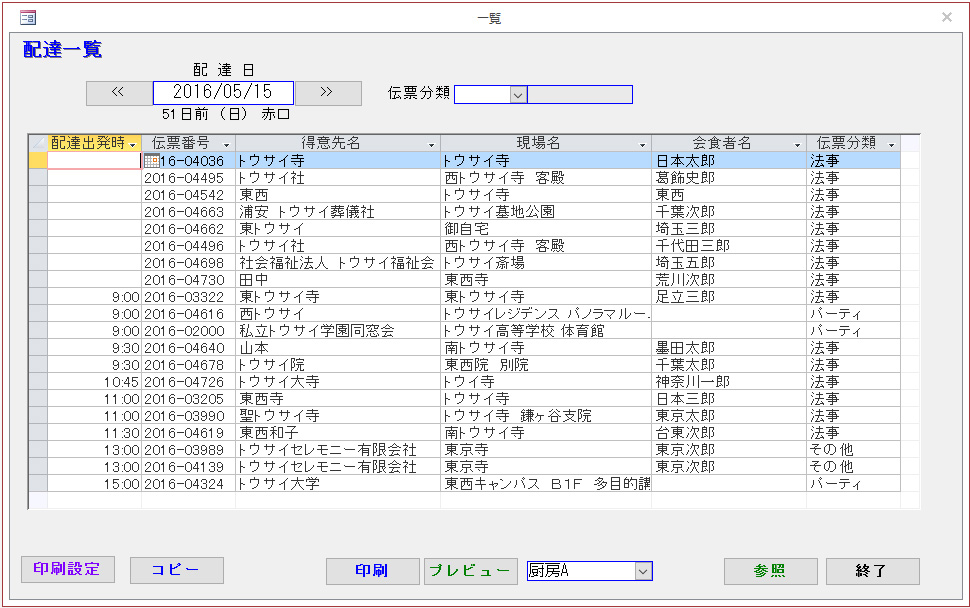Expand the 配達出発時 column filter arrow
Screen dimensions: 970x608
pyautogui.click(x=133, y=144)
